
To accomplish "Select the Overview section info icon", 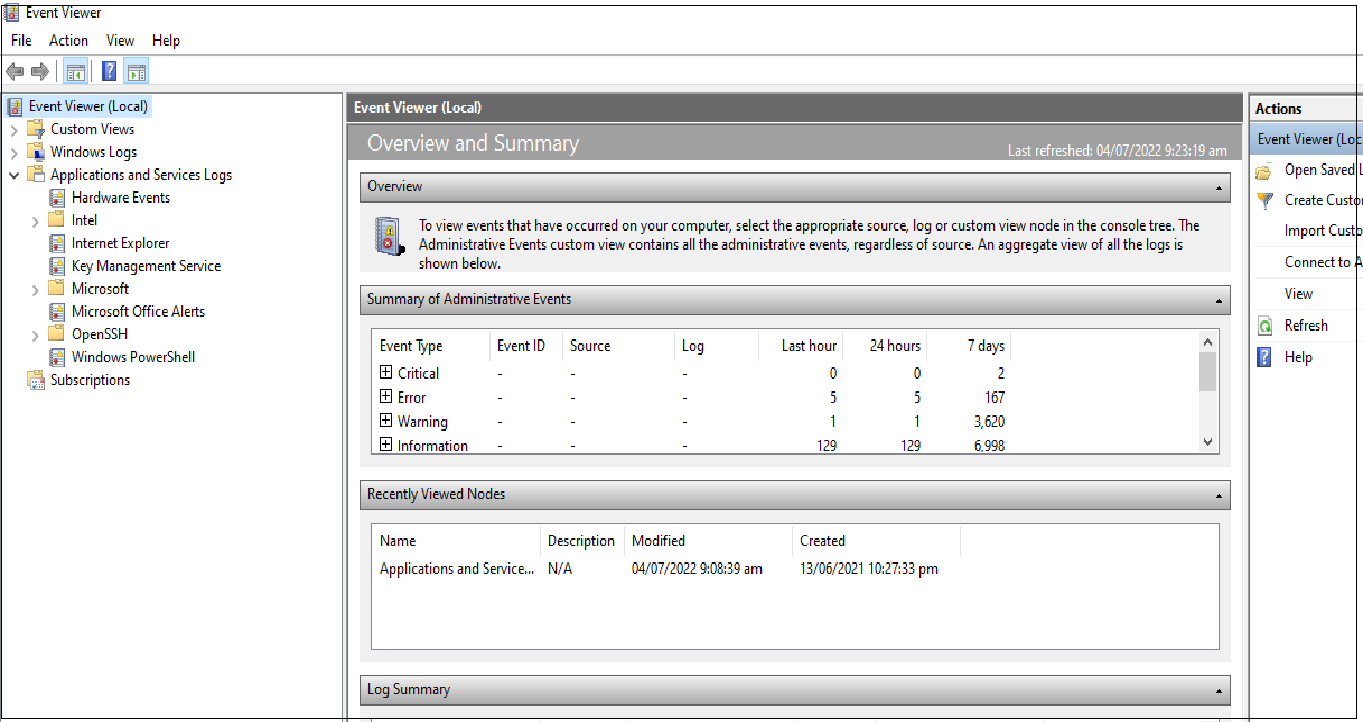I will pyautogui.click(x=388, y=237).
